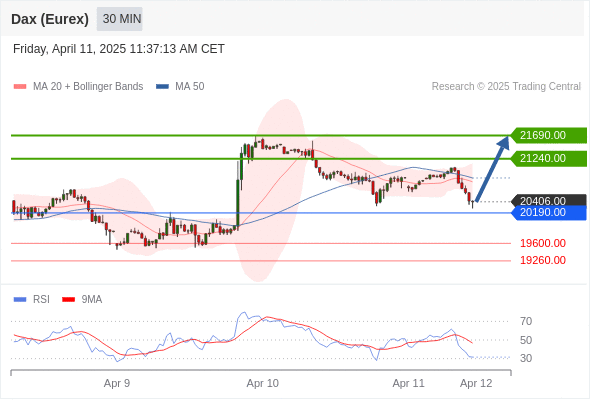Click the RSI 70 level label
590x400 pixels.
[x=526, y=321]
